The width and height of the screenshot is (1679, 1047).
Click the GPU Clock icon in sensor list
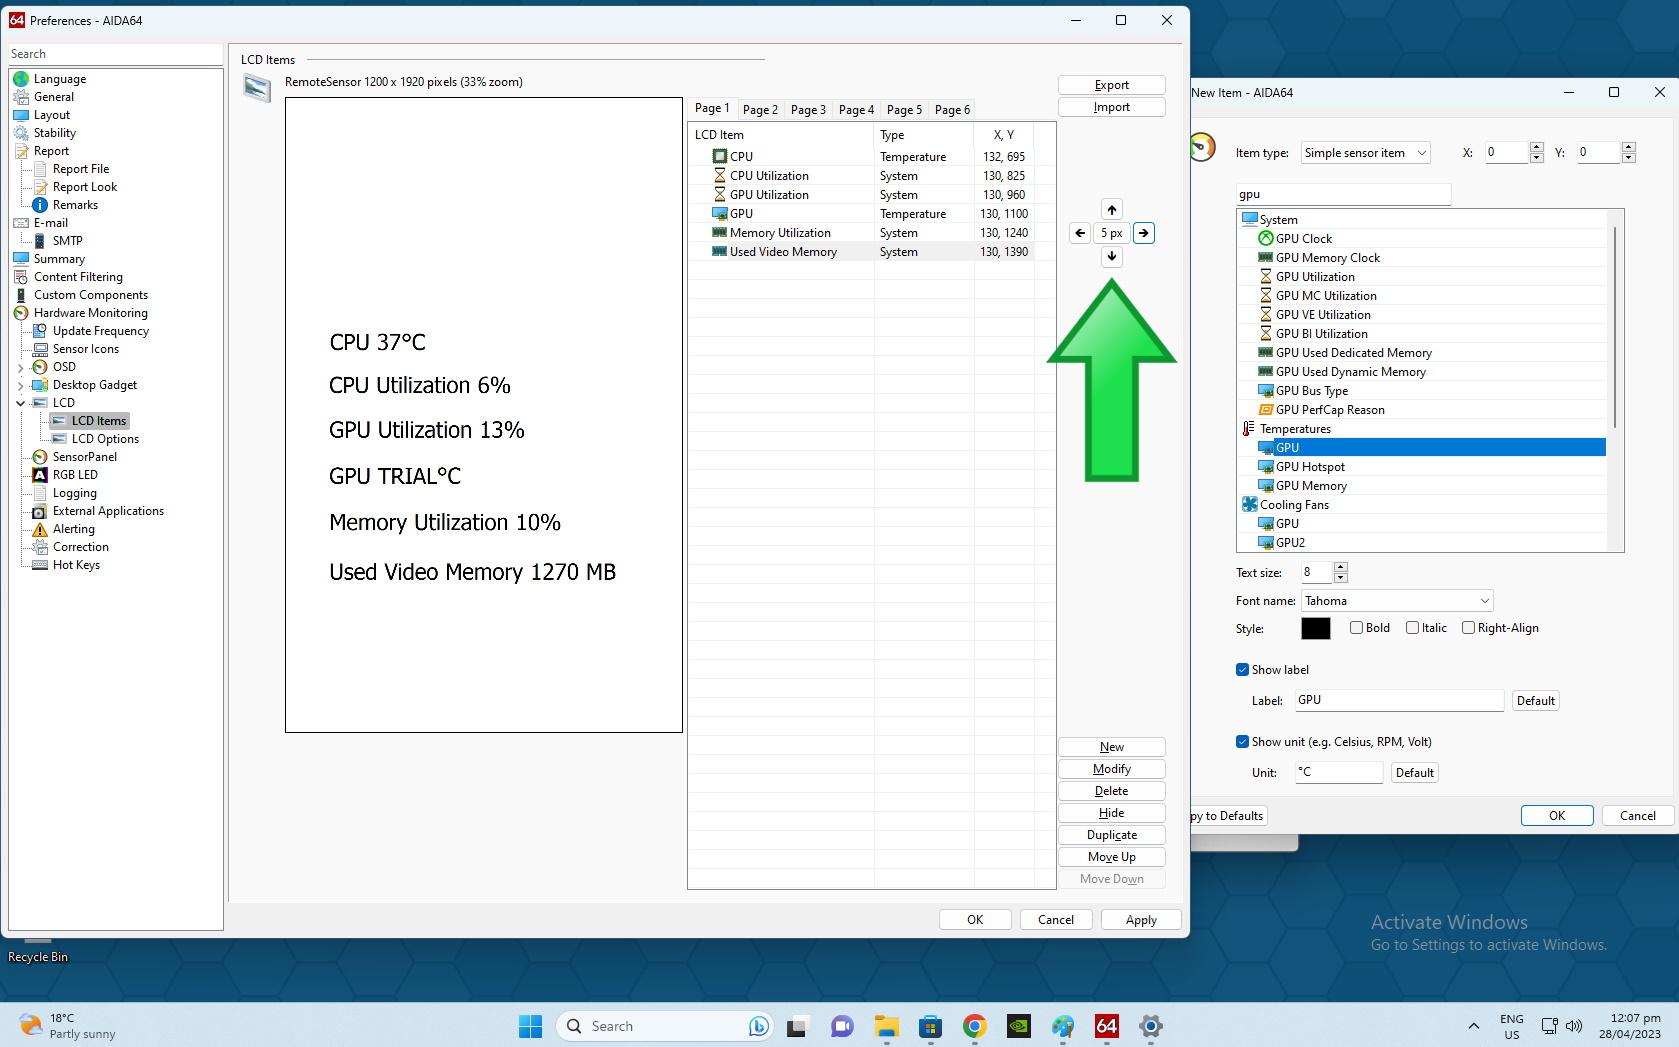point(1266,239)
